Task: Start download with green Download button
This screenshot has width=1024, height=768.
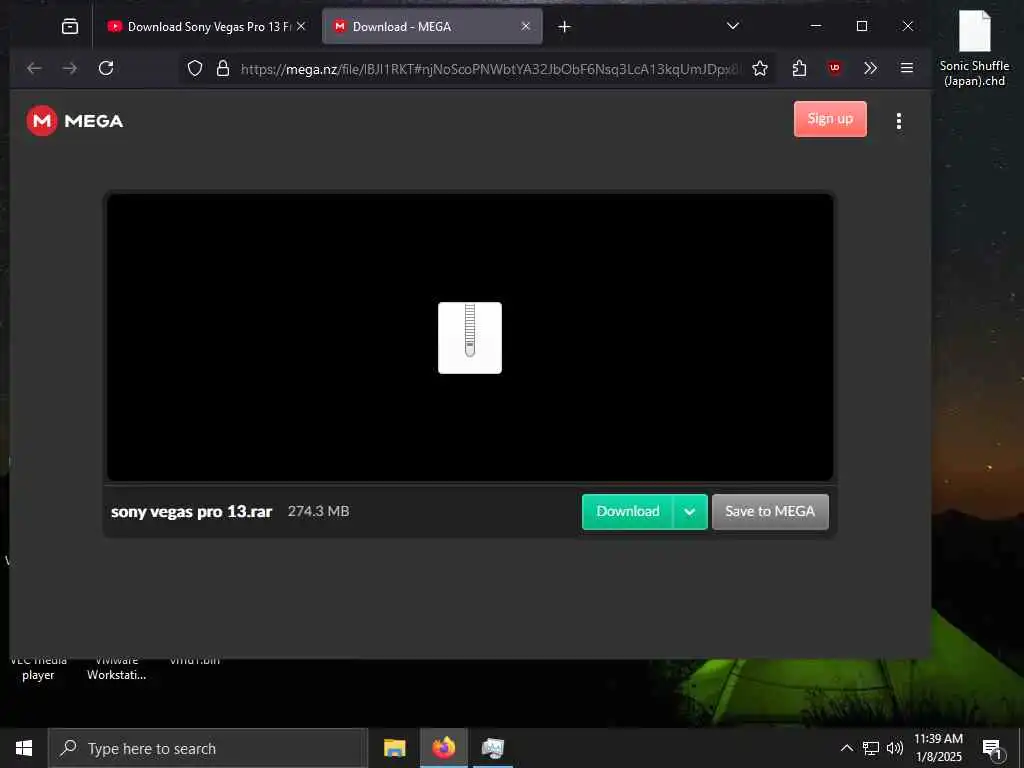Action: pyautogui.click(x=628, y=511)
